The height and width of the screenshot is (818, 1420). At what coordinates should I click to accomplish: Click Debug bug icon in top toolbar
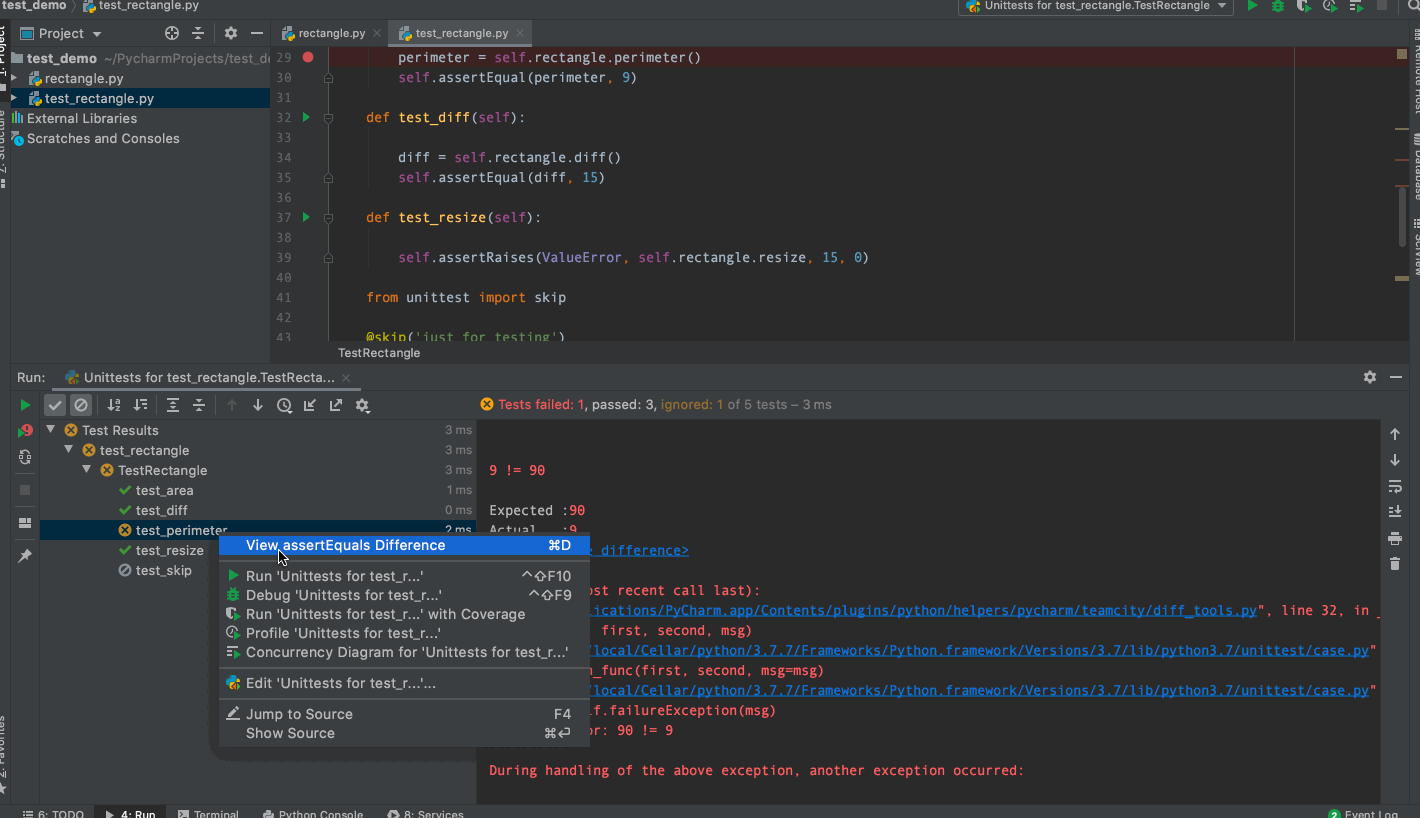click(x=1278, y=6)
